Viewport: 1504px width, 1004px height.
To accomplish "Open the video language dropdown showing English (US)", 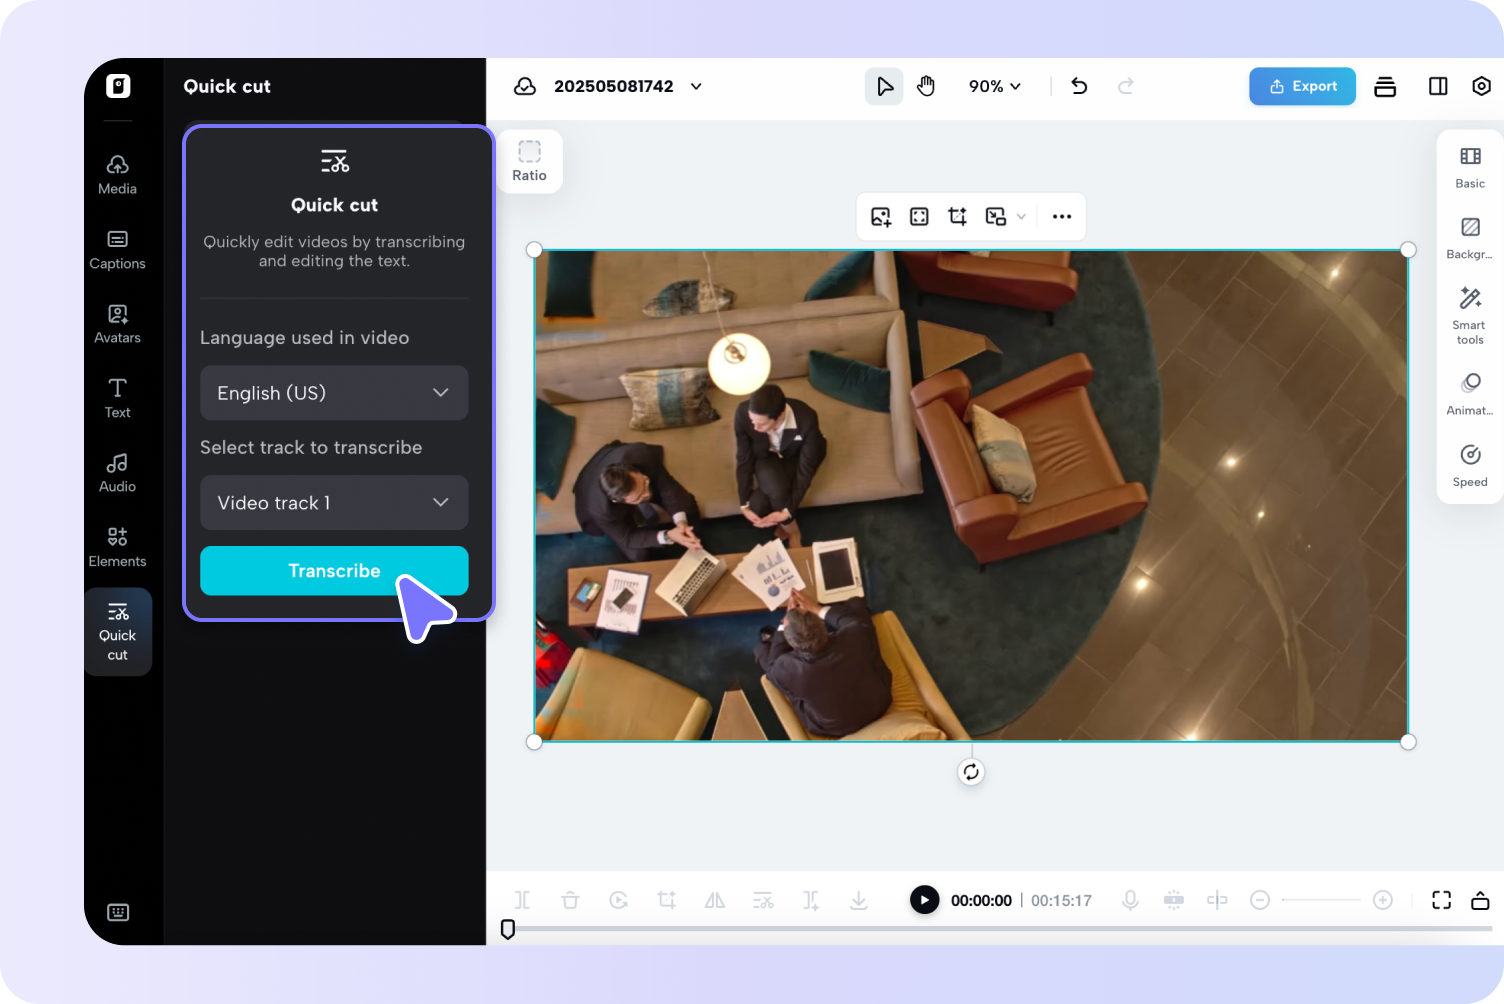I will (x=334, y=393).
